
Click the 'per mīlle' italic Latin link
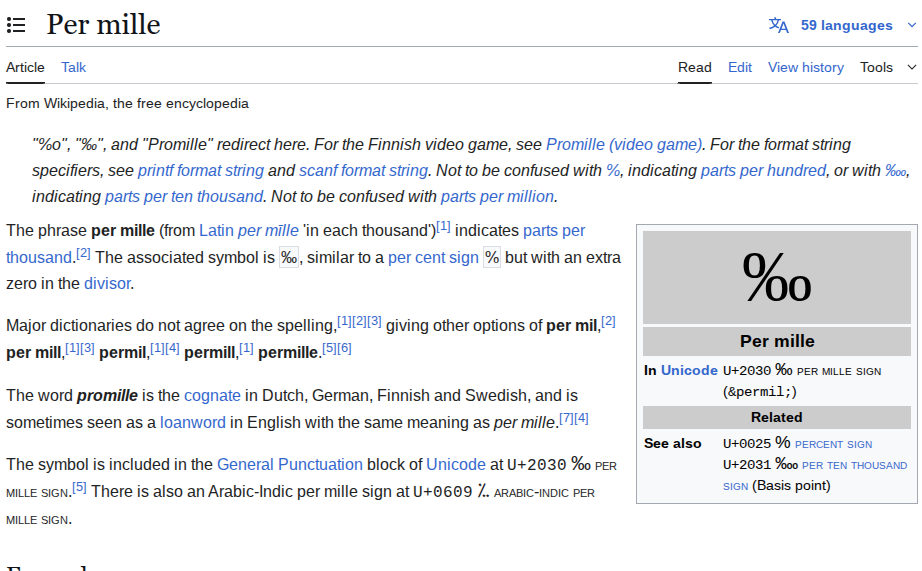pyautogui.click(x=268, y=231)
